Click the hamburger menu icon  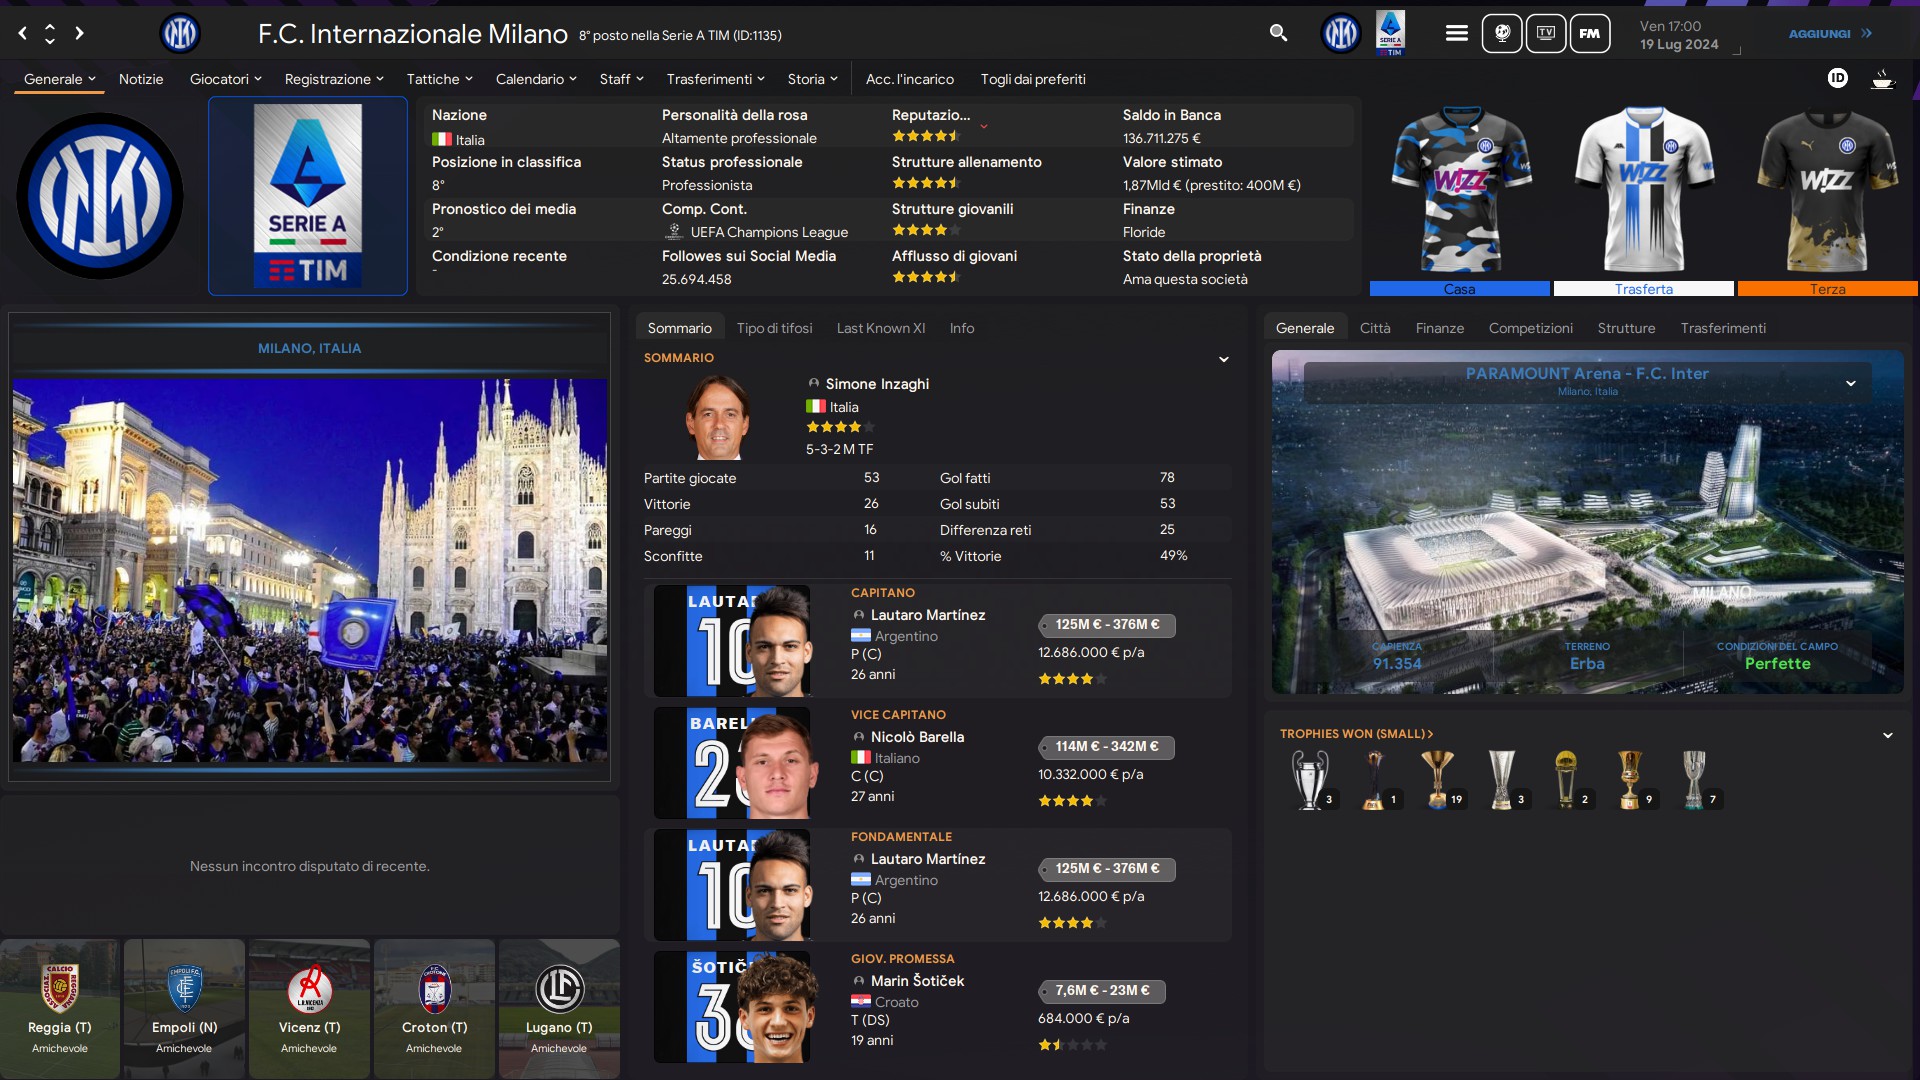[x=1456, y=33]
